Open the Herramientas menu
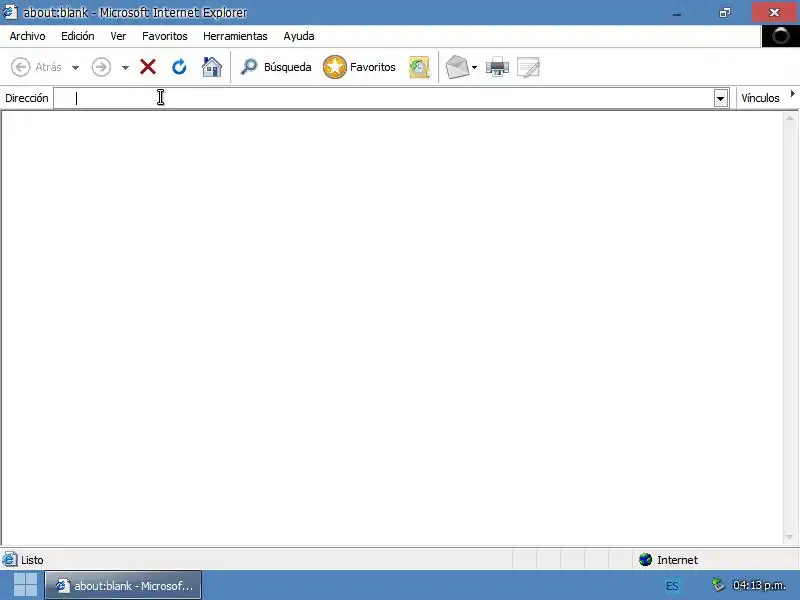Viewport: 800px width, 600px height. click(235, 36)
